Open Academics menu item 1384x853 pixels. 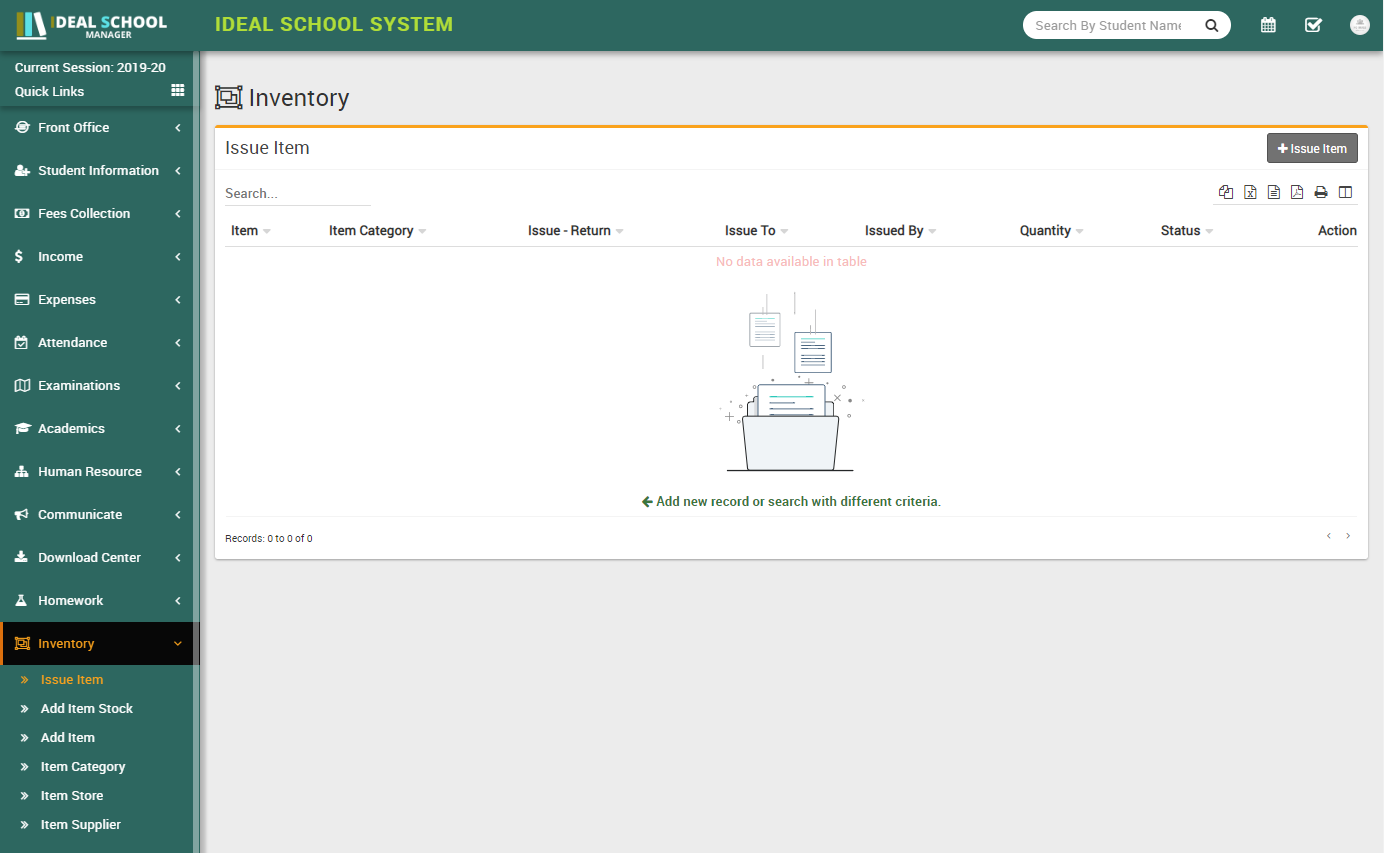(100, 428)
